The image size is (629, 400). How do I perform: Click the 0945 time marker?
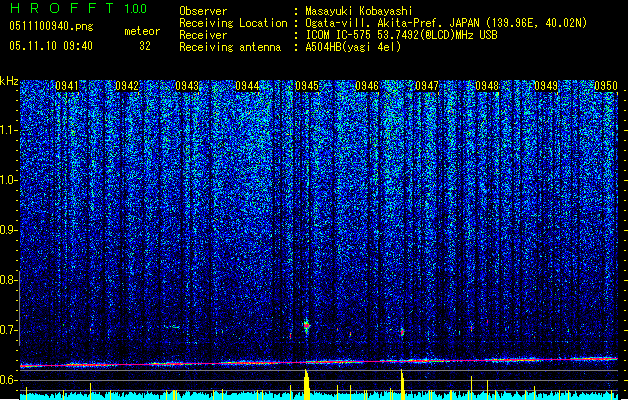pyautogui.click(x=307, y=86)
